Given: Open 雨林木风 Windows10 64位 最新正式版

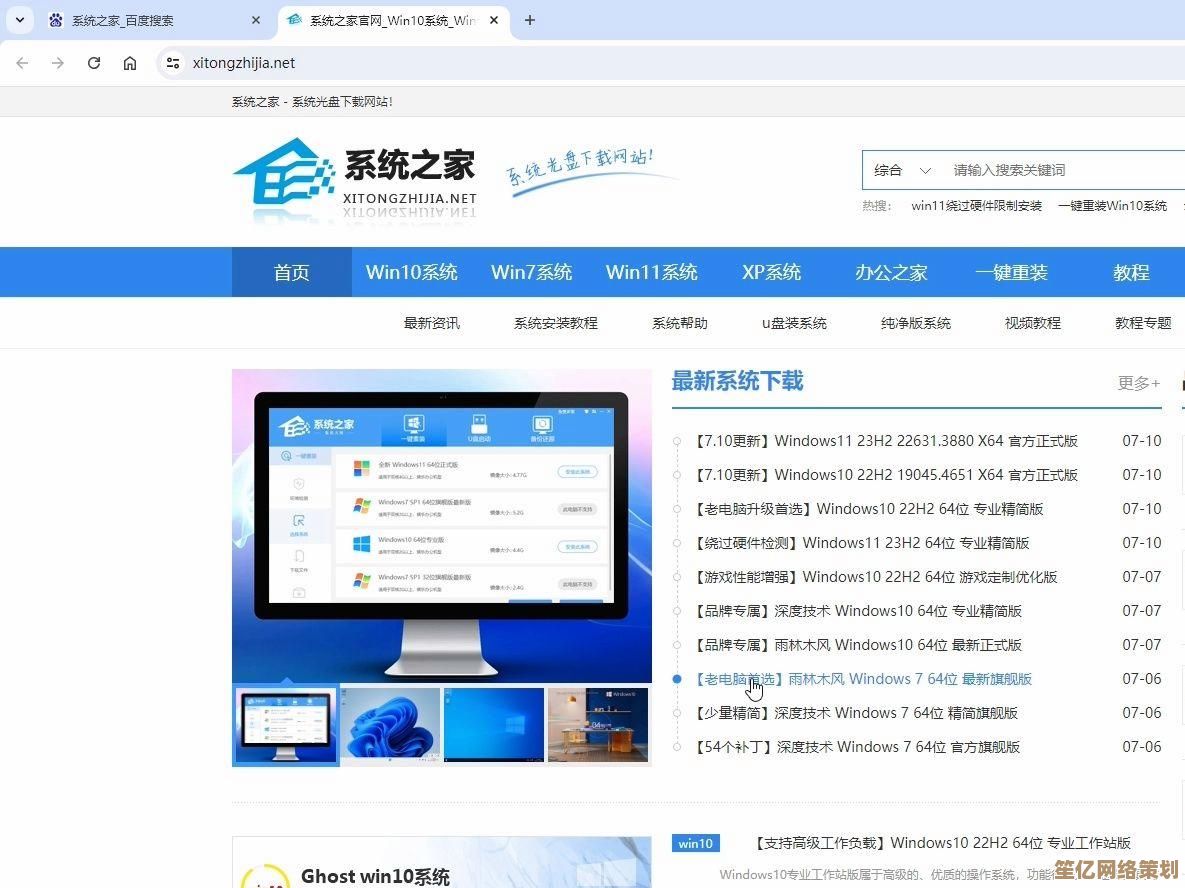Looking at the screenshot, I should pyautogui.click(x=859, y=645).
